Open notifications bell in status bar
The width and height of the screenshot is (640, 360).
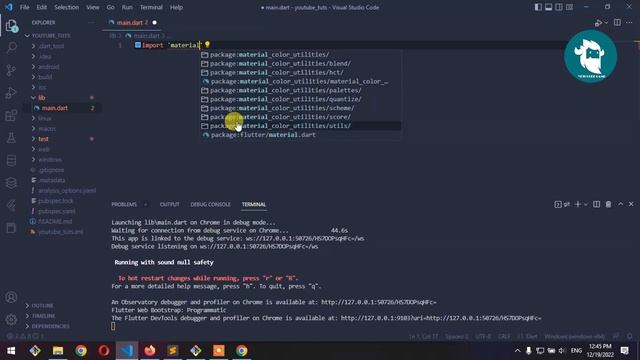[630, 337]
